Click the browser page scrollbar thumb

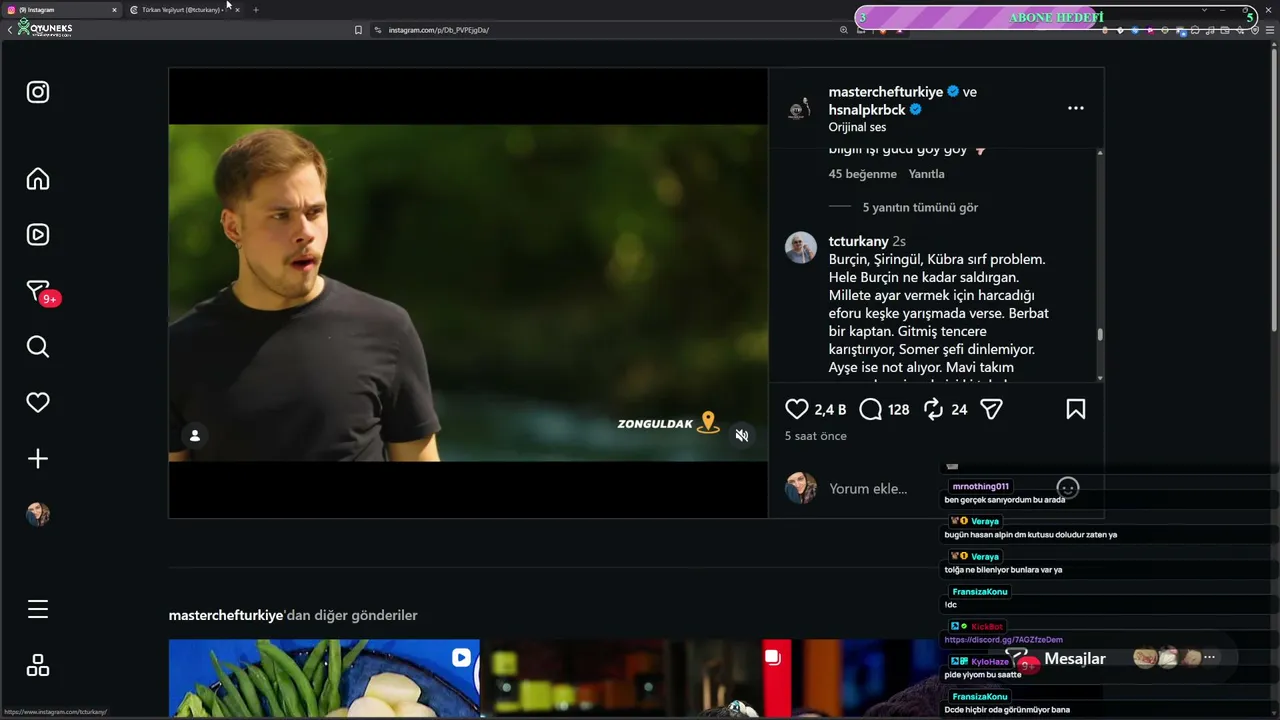coord(1273,188)
